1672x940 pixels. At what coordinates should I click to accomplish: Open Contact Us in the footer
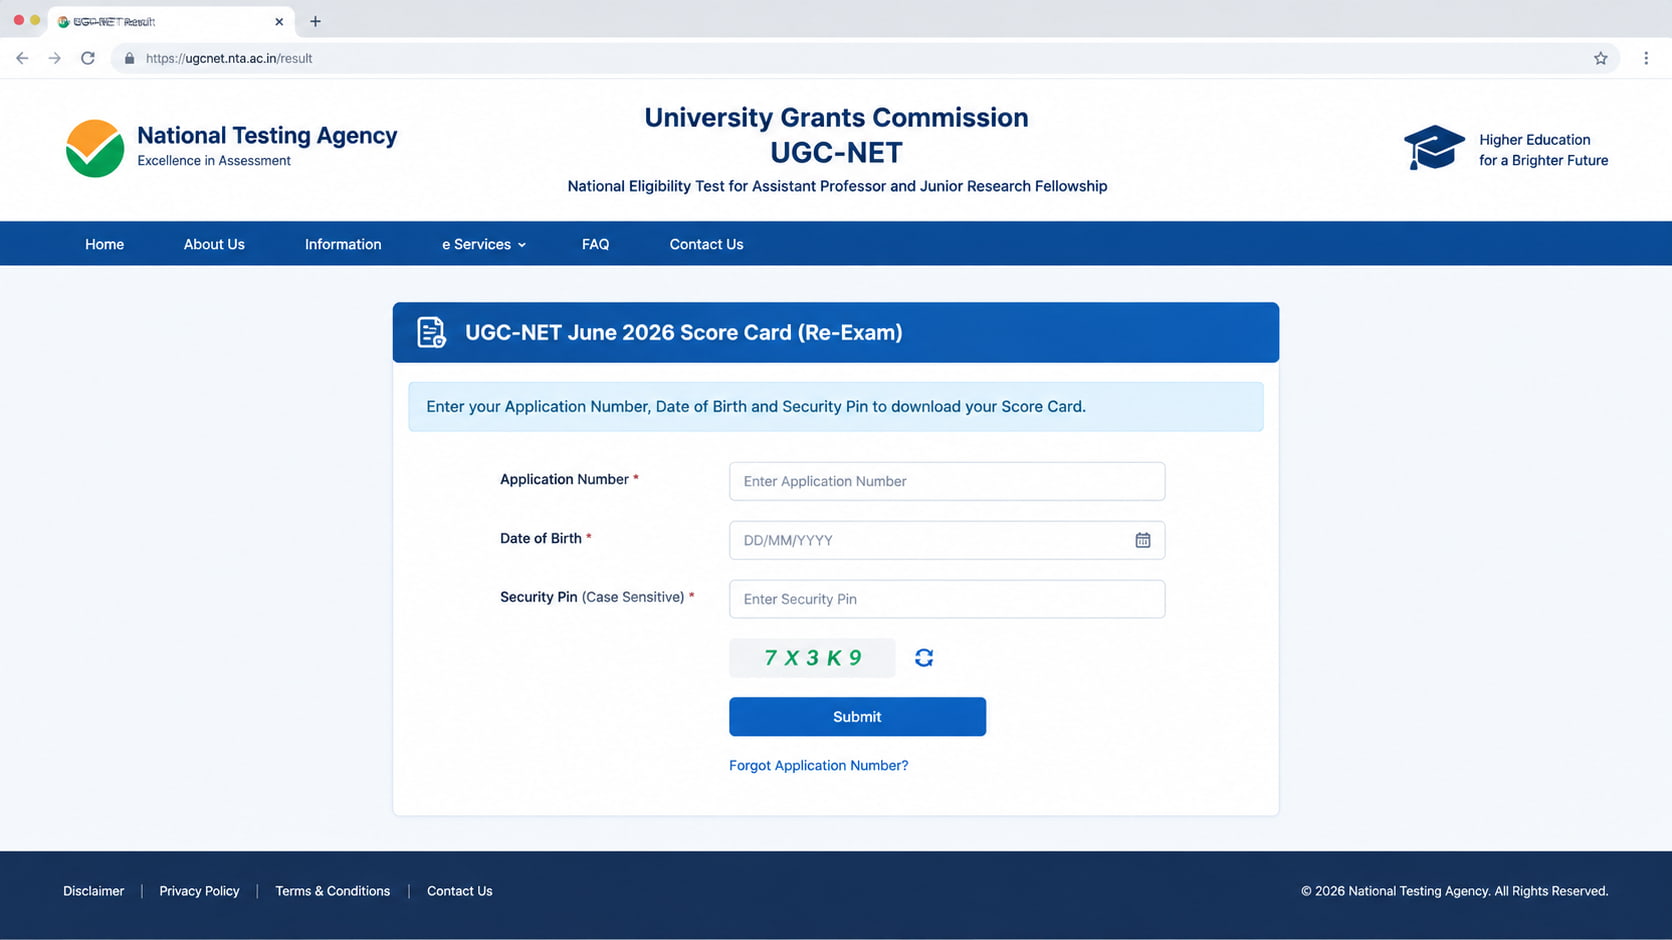459,891
